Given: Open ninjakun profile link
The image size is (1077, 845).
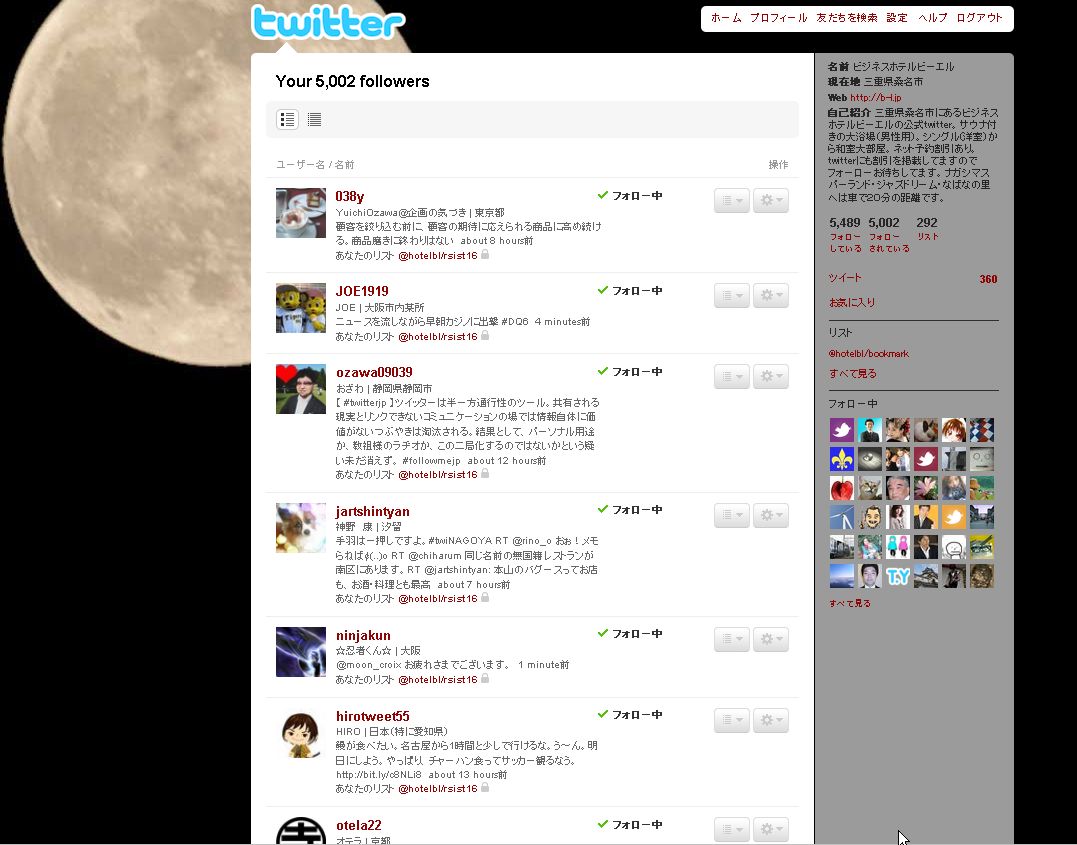Looking at the screenshot, I should [363, 635].
